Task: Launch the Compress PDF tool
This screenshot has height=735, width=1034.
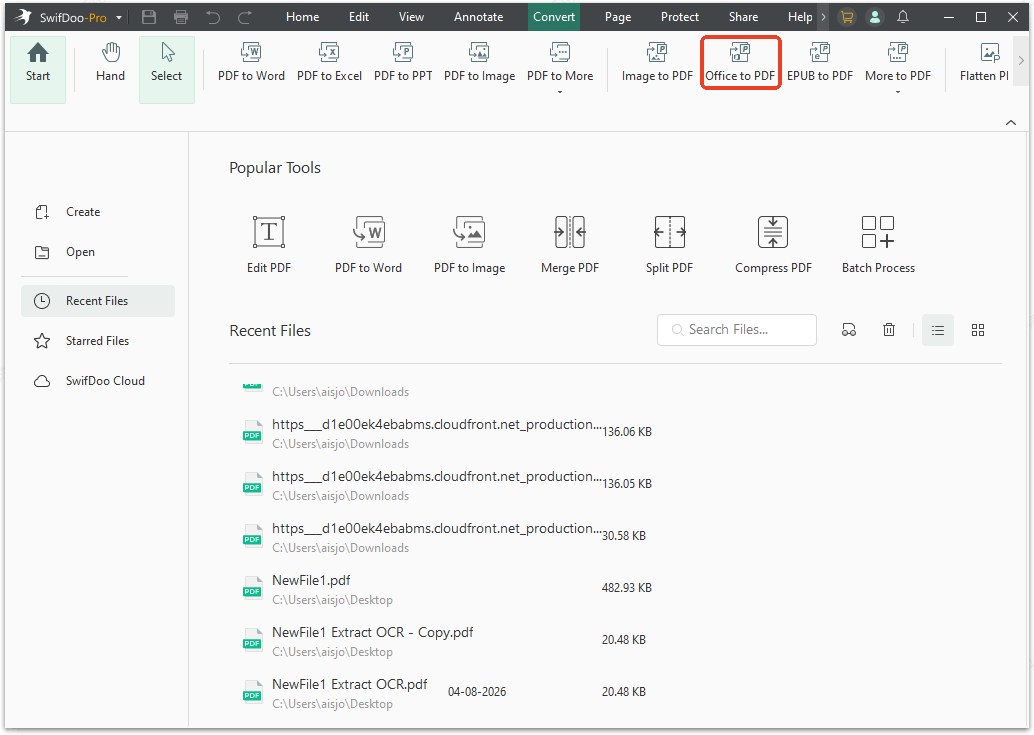Action: 772,243
